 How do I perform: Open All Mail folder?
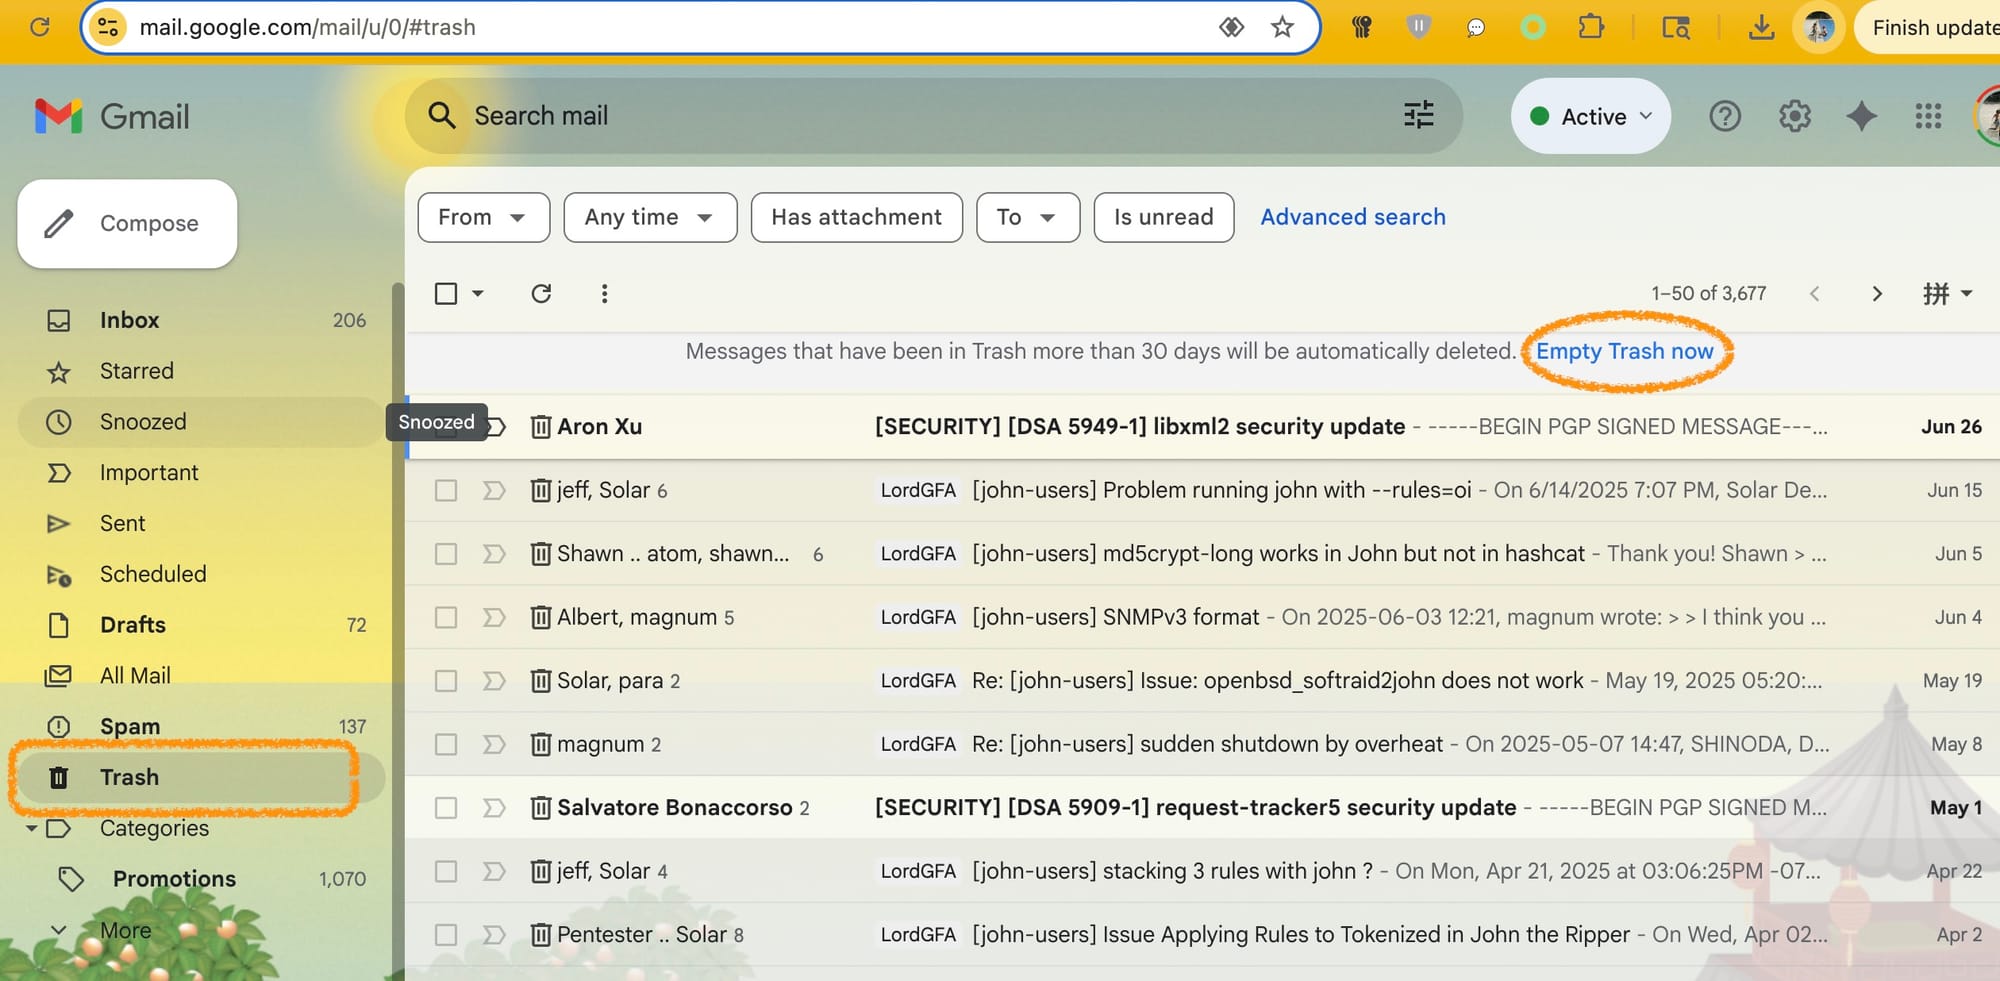200,676
